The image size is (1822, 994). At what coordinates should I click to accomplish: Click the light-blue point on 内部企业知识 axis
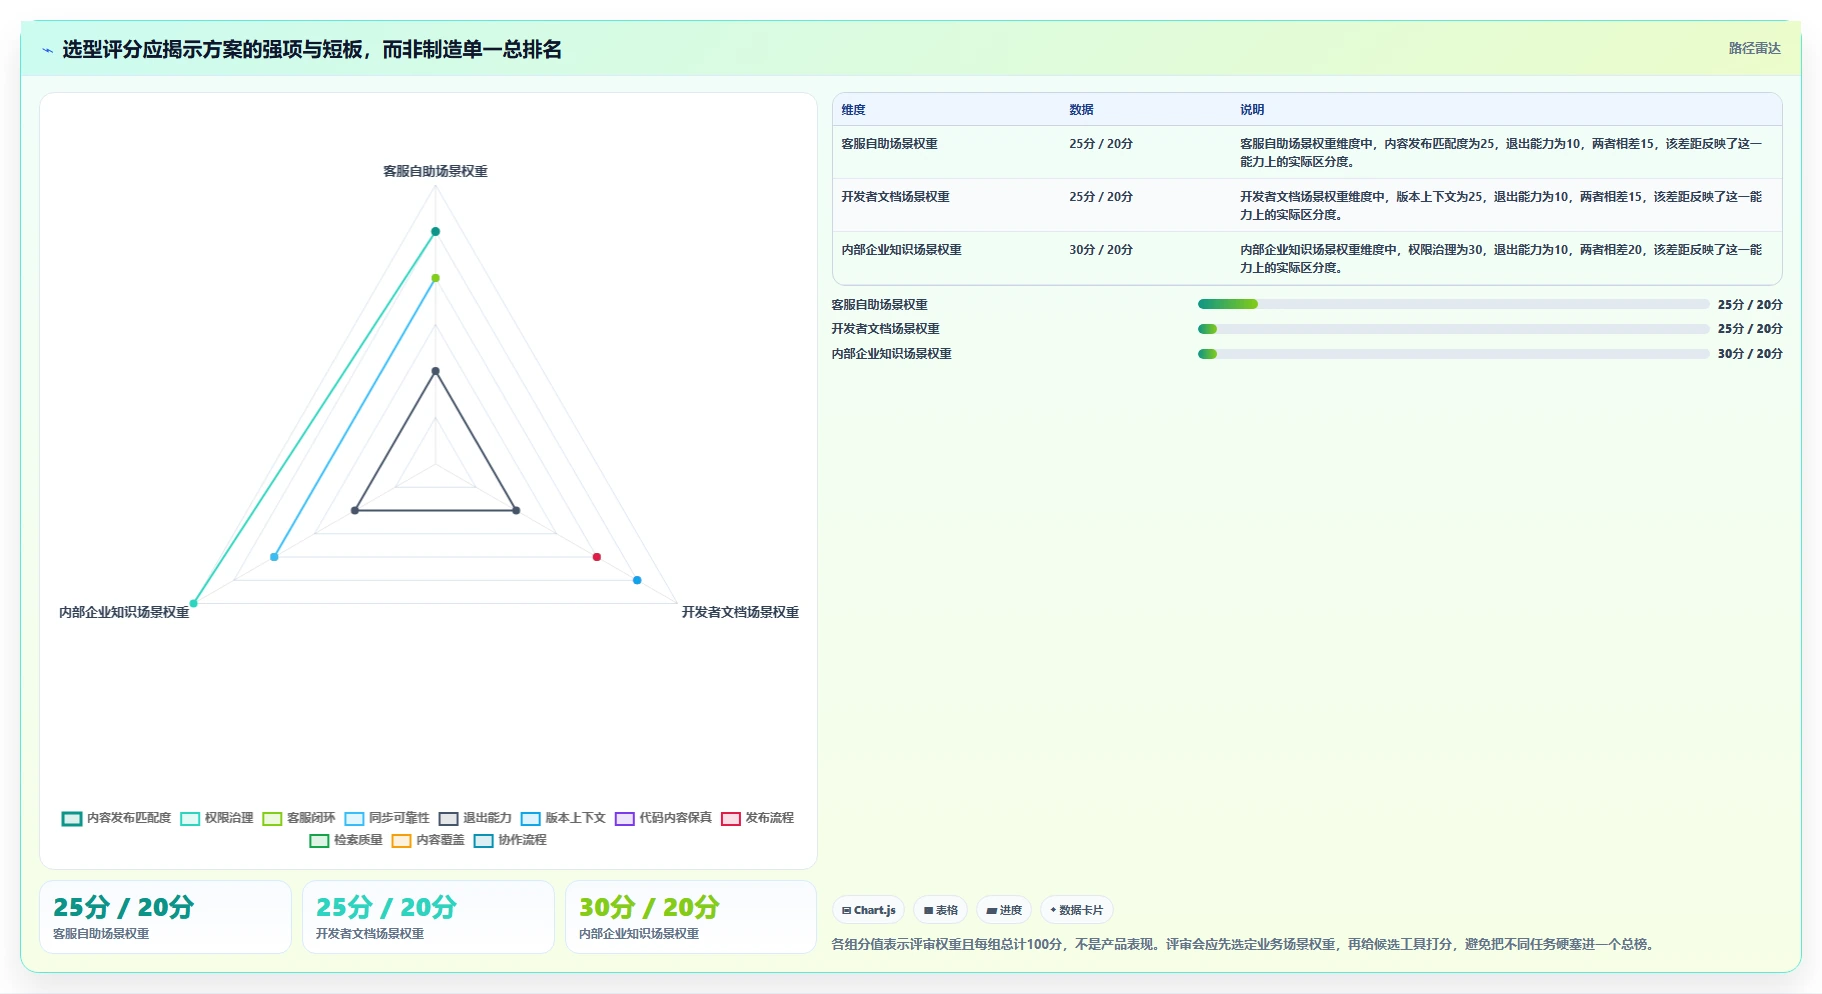pos(274,557)
